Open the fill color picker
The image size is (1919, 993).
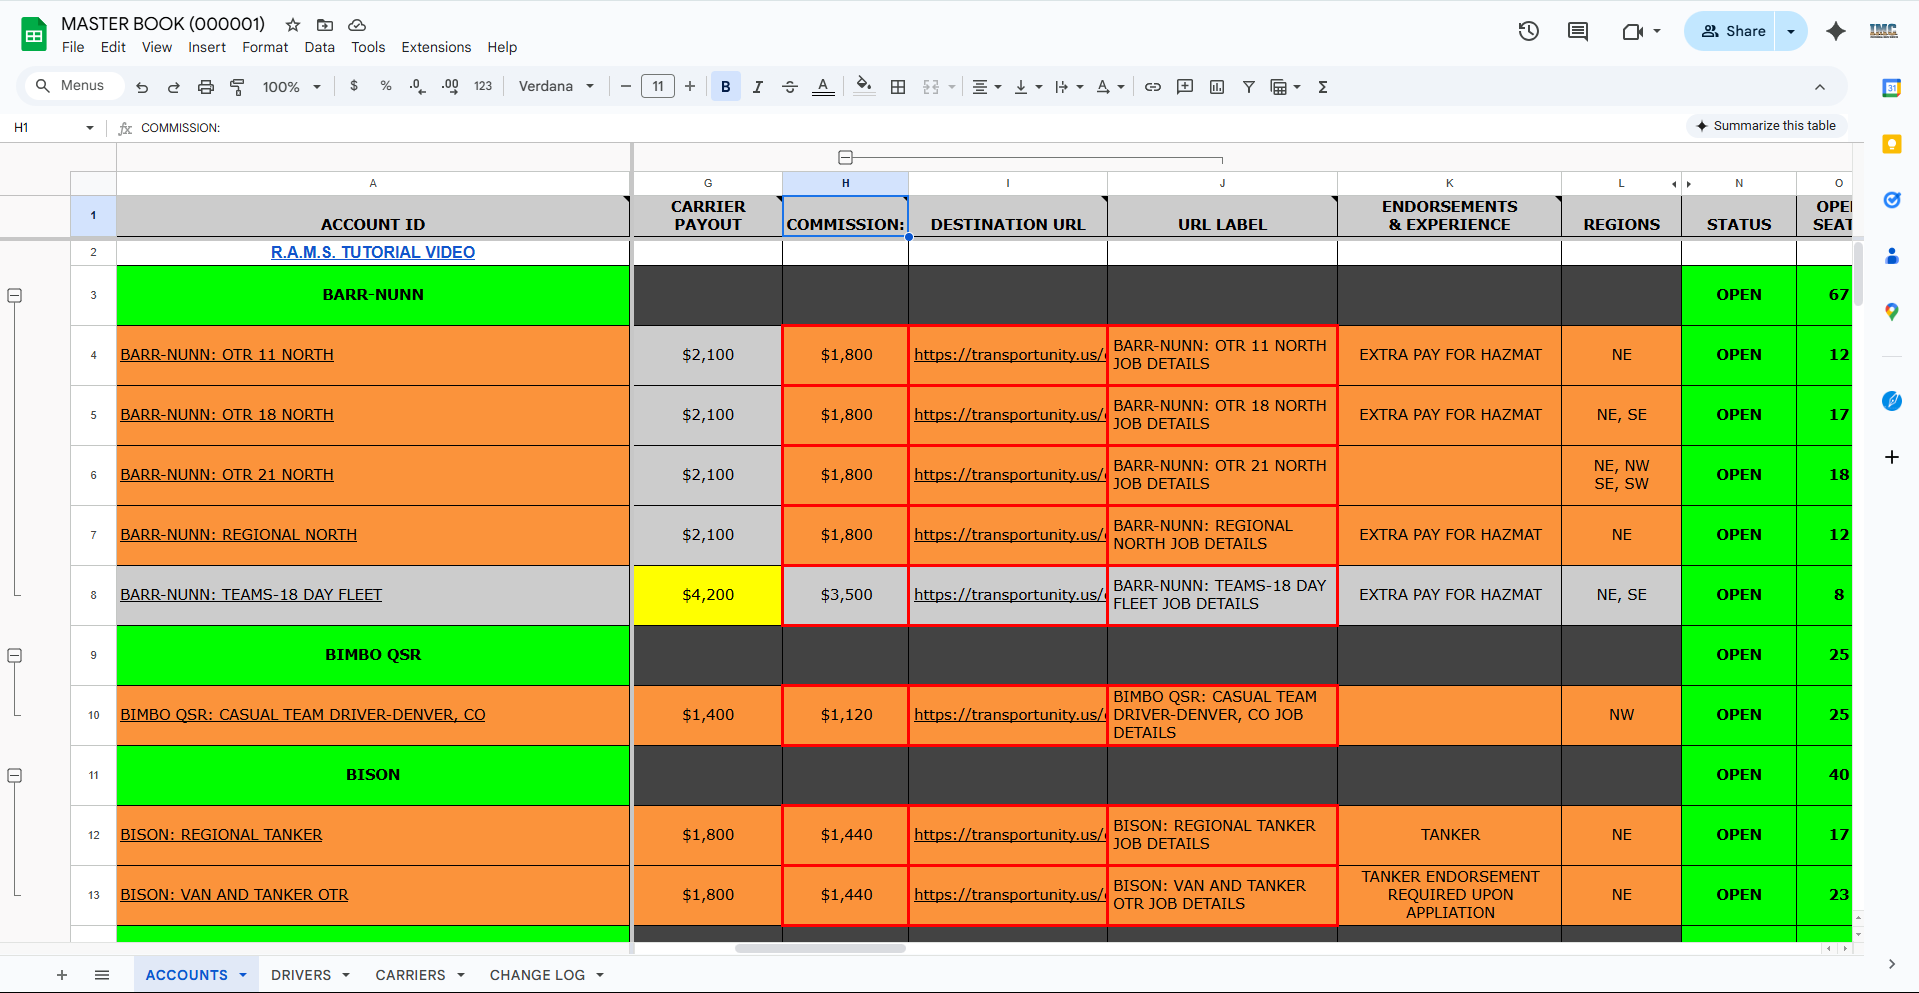[864, 87]
